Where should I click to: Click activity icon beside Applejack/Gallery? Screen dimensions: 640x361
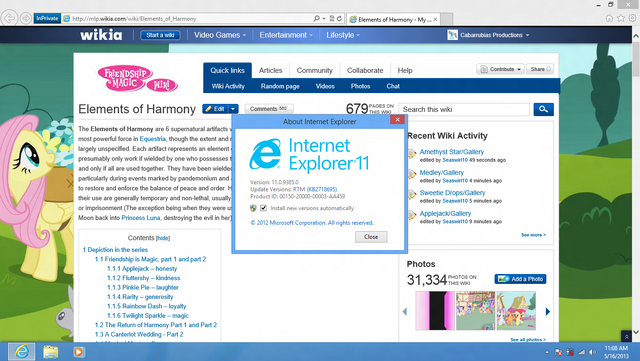coord(412,215)
